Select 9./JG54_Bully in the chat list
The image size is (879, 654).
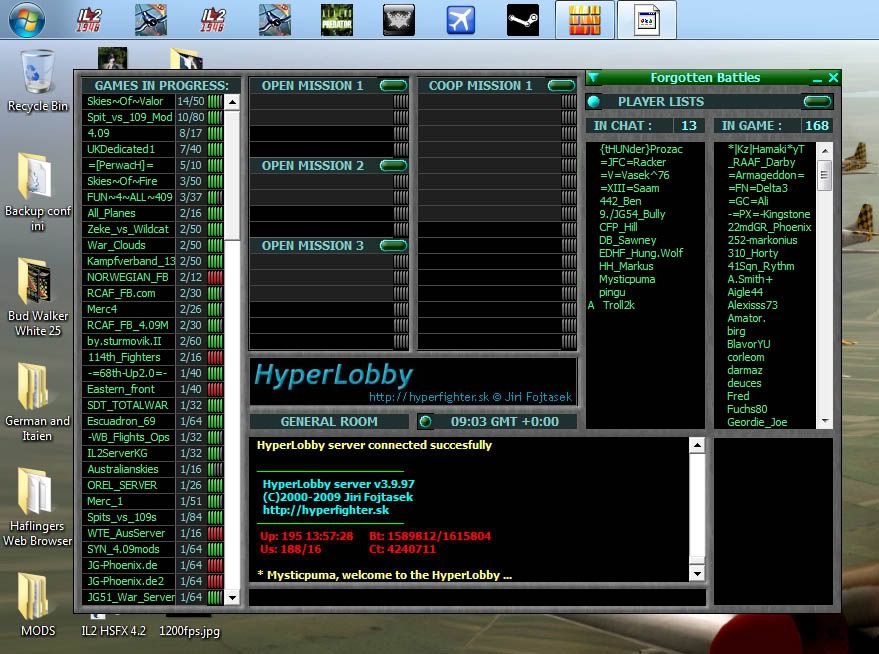click(x=632, y=214)
